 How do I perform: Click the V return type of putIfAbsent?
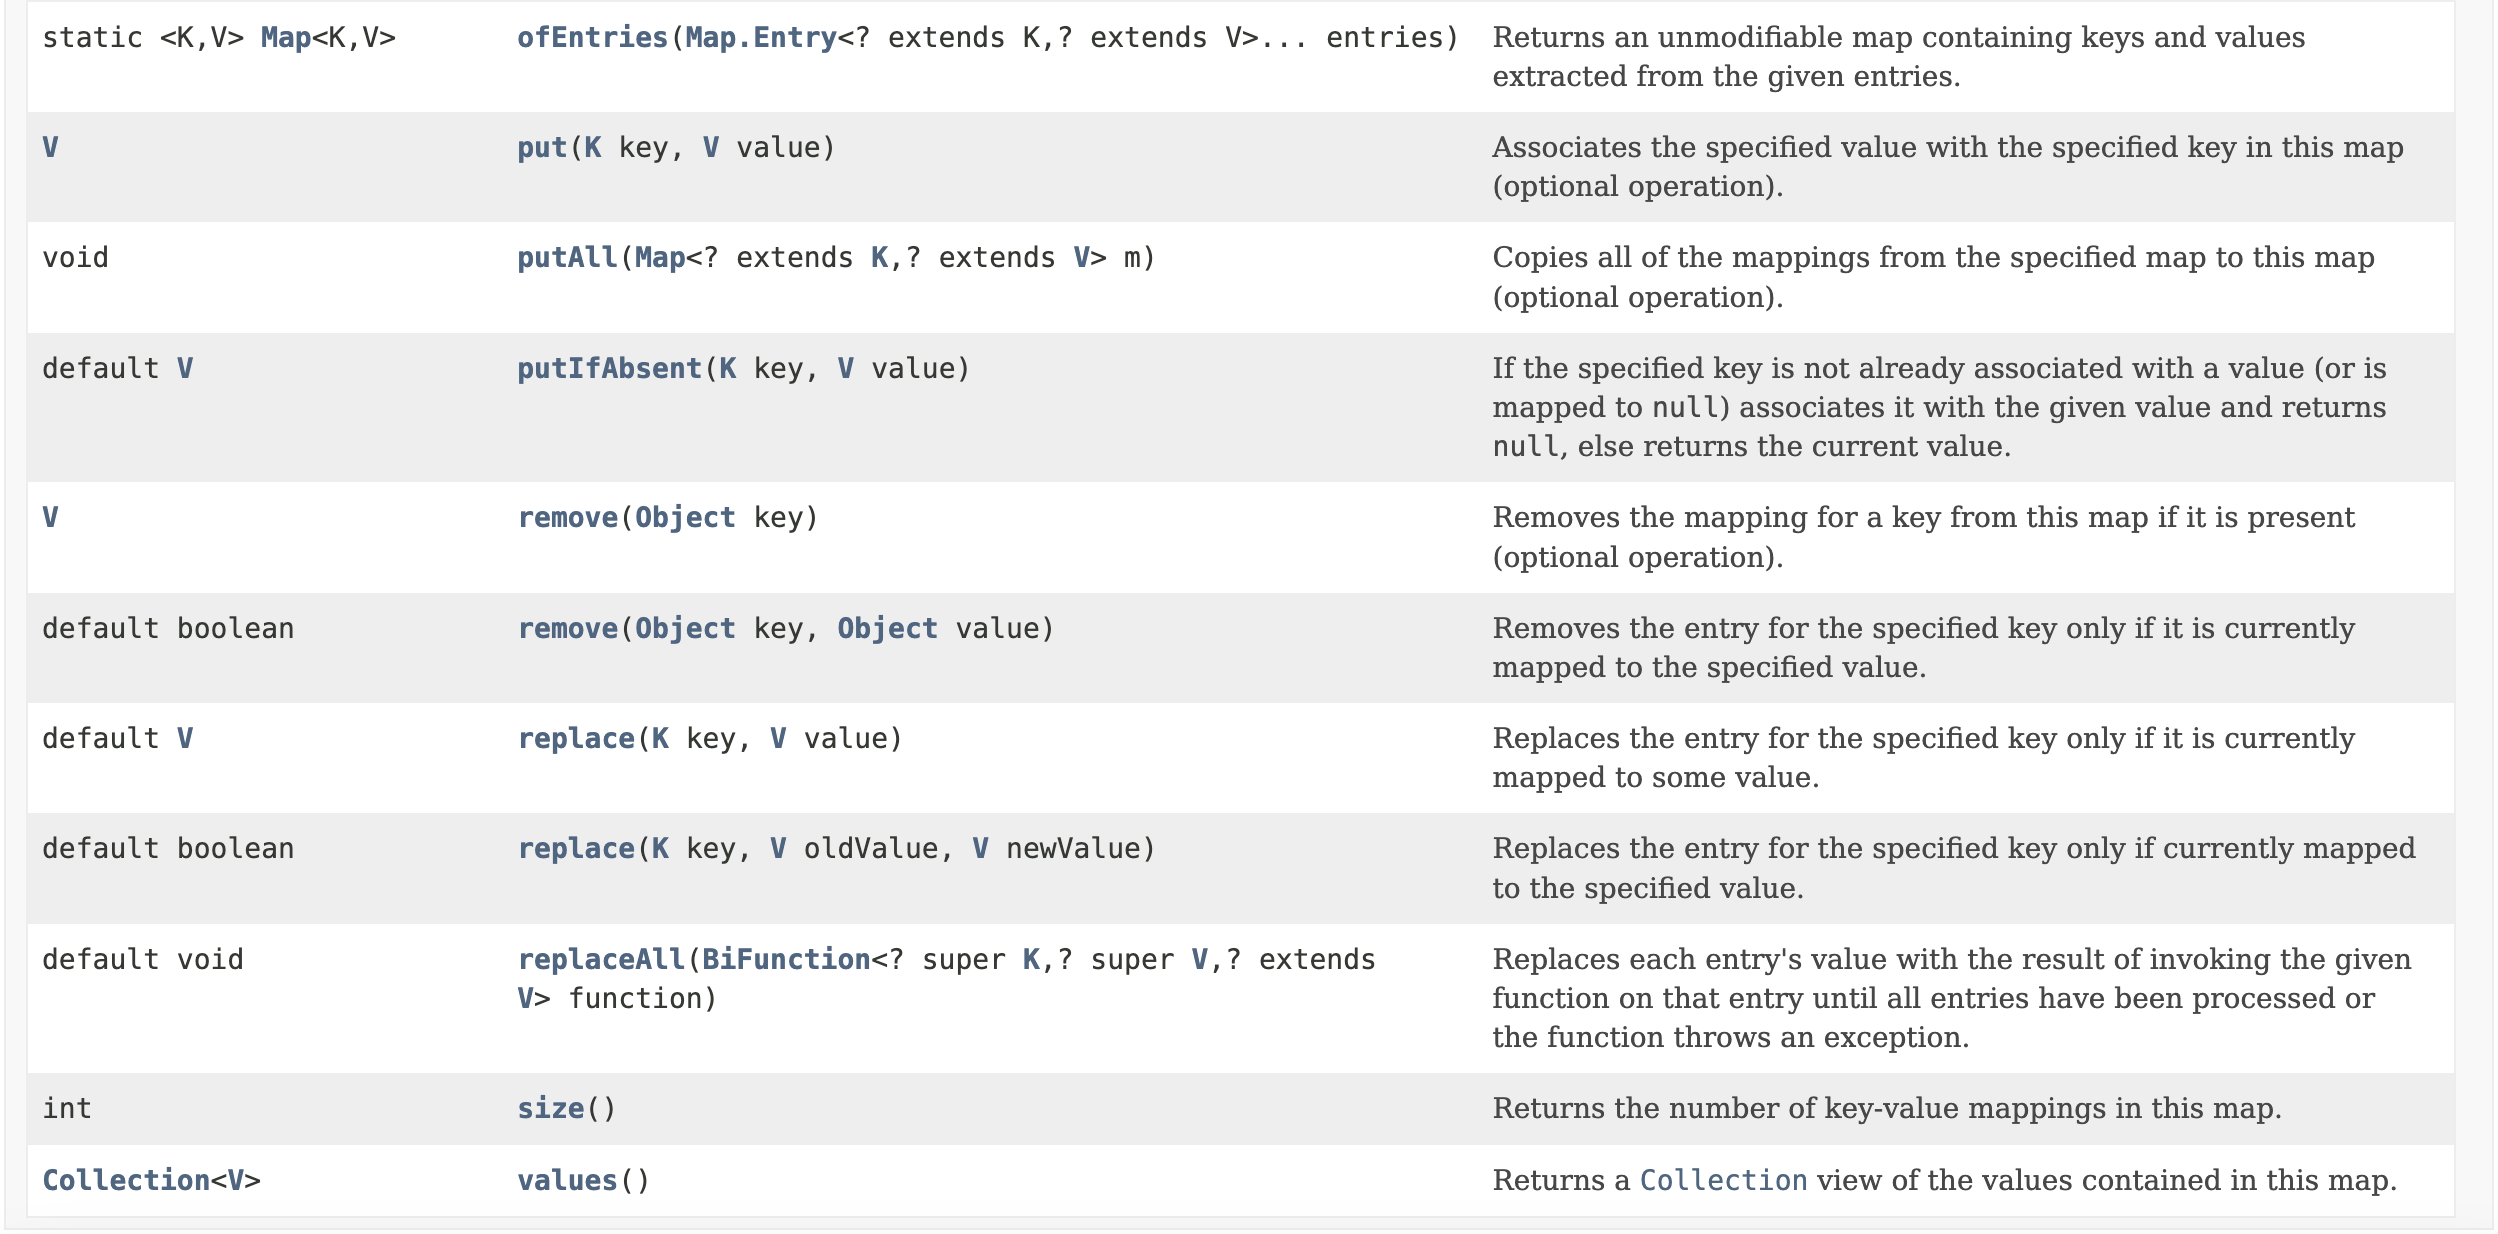pyautogui.click(x=185, y=369)
